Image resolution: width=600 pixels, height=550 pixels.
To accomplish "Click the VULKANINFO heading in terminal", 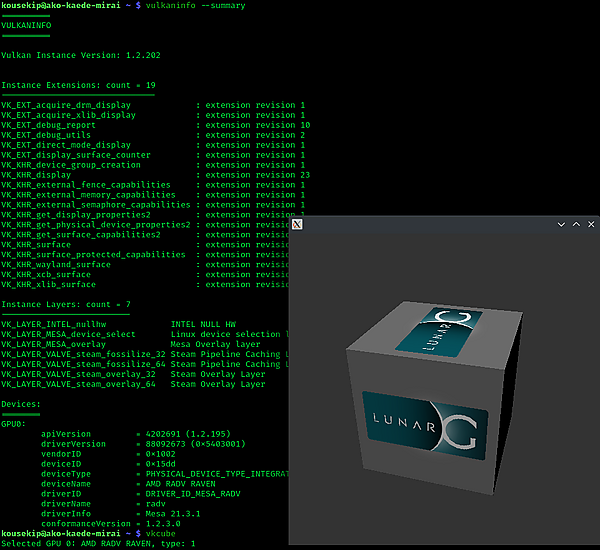I will [x=26, y=25].
